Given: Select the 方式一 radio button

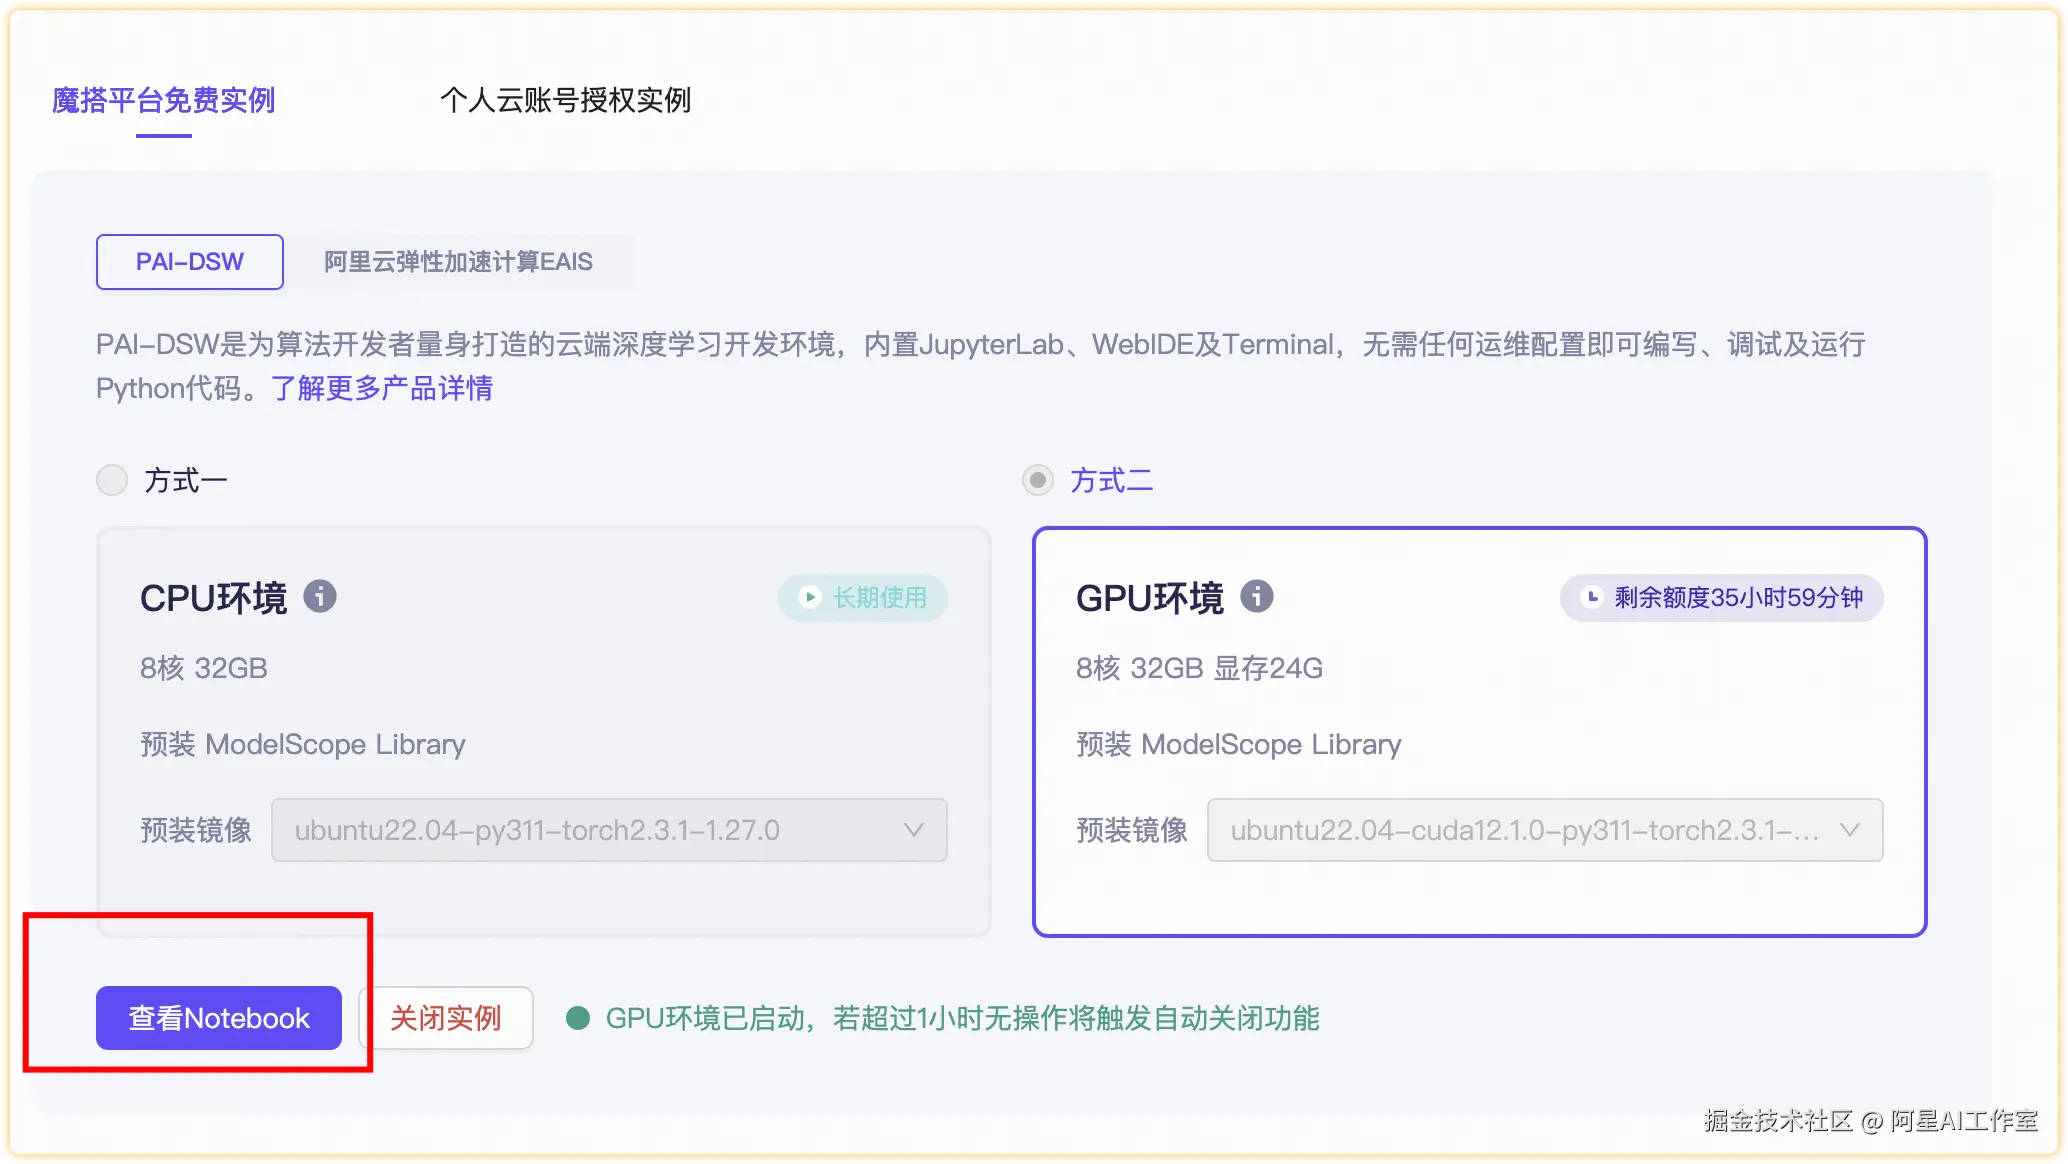Looking at the screenshot, I should [112, 481].
